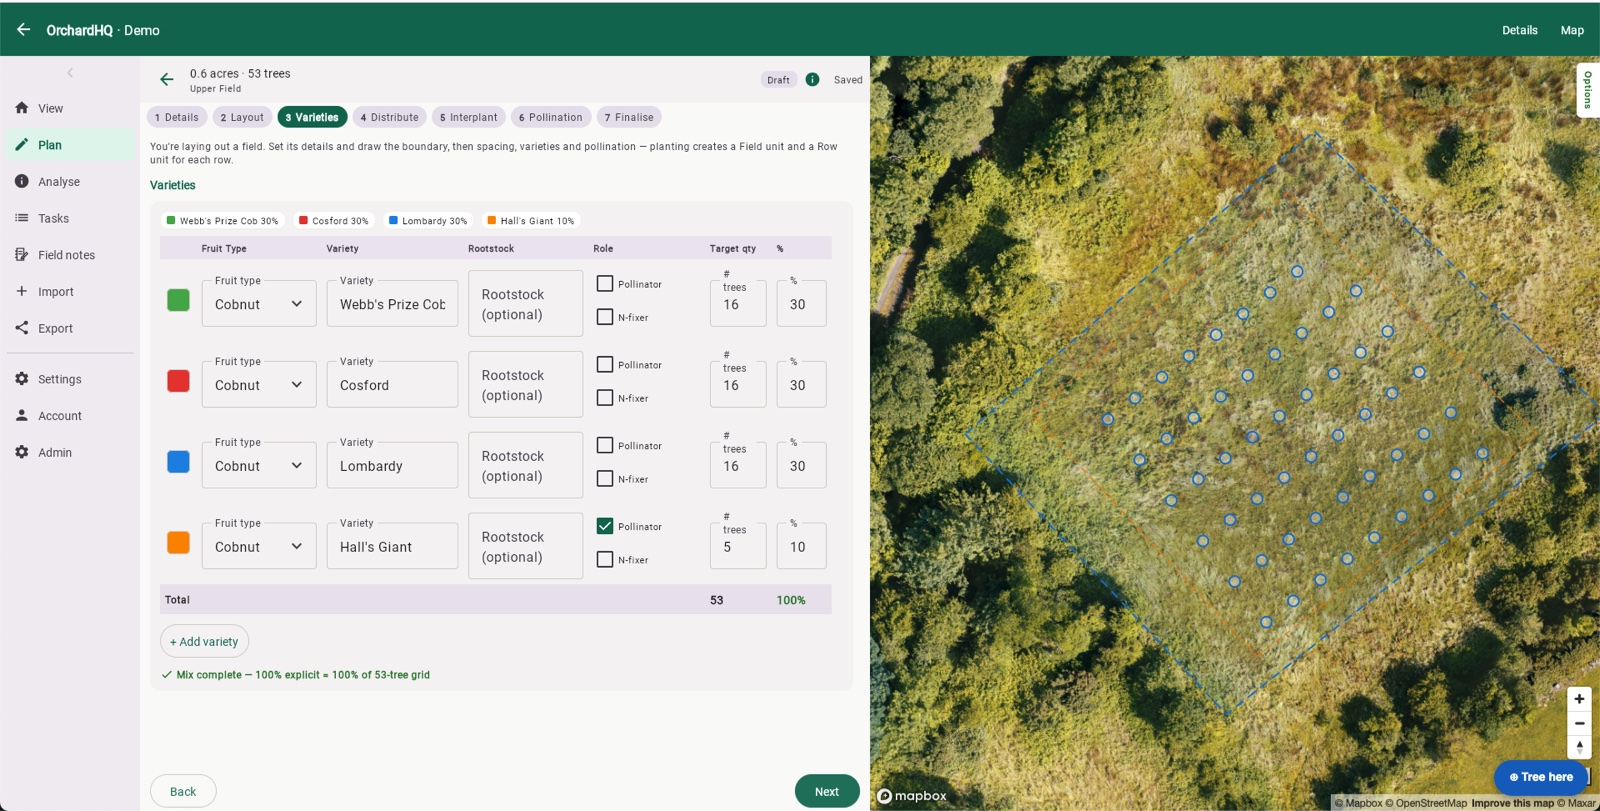Click the Hall's Giant 10% legend chip
Screen dimensions: 1600x811
(x=530, y=221)
